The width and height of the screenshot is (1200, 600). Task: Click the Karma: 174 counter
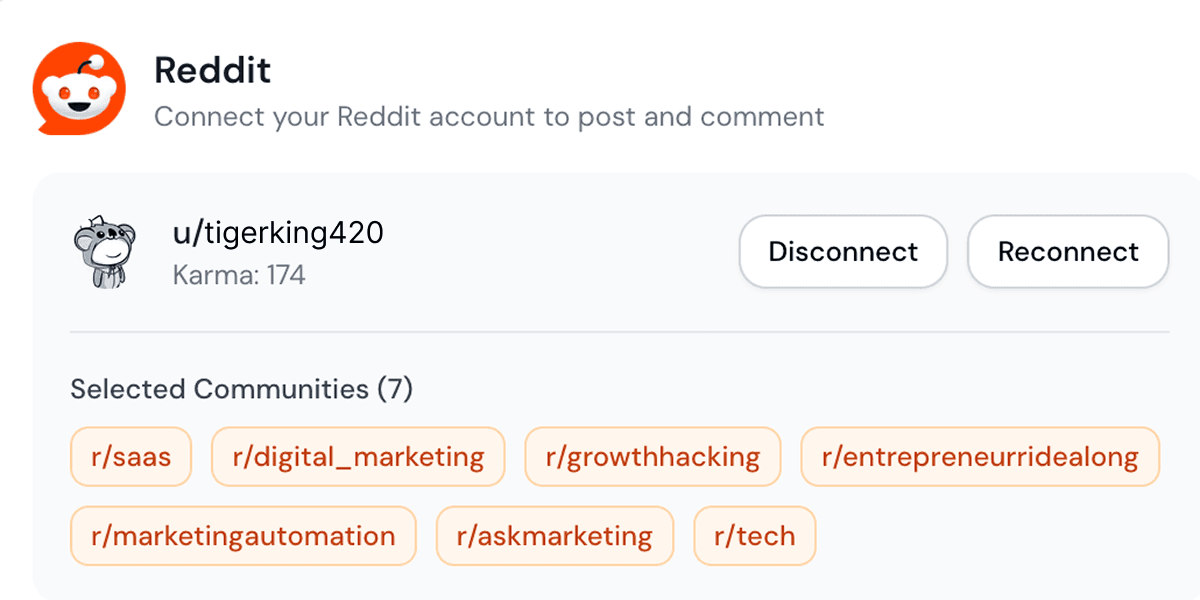click(x=238, y=276)
